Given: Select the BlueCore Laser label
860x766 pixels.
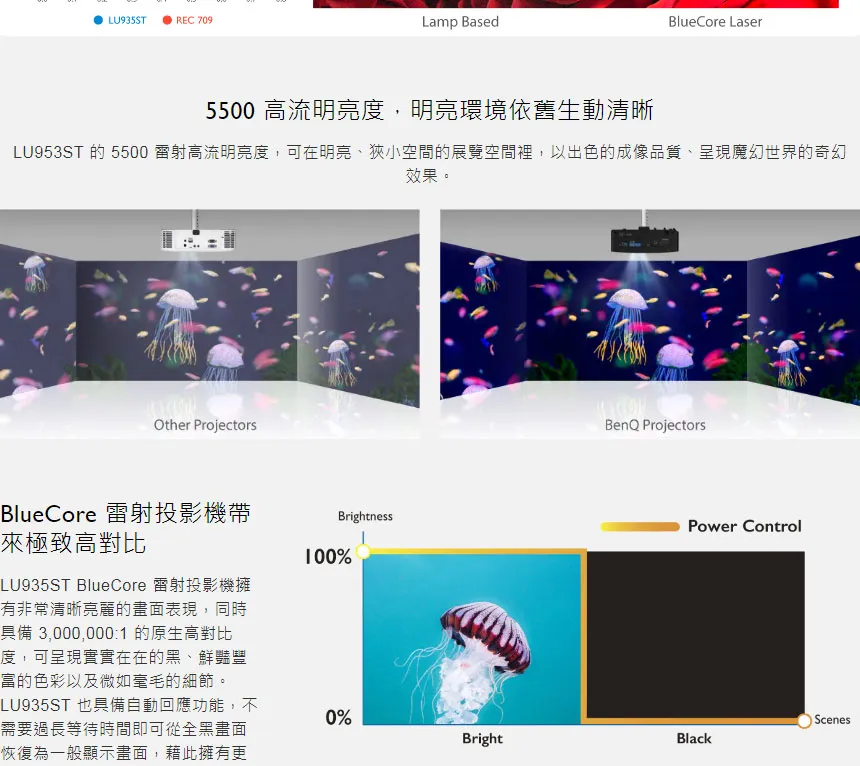Looking at the screenshot, I should 715,21.
